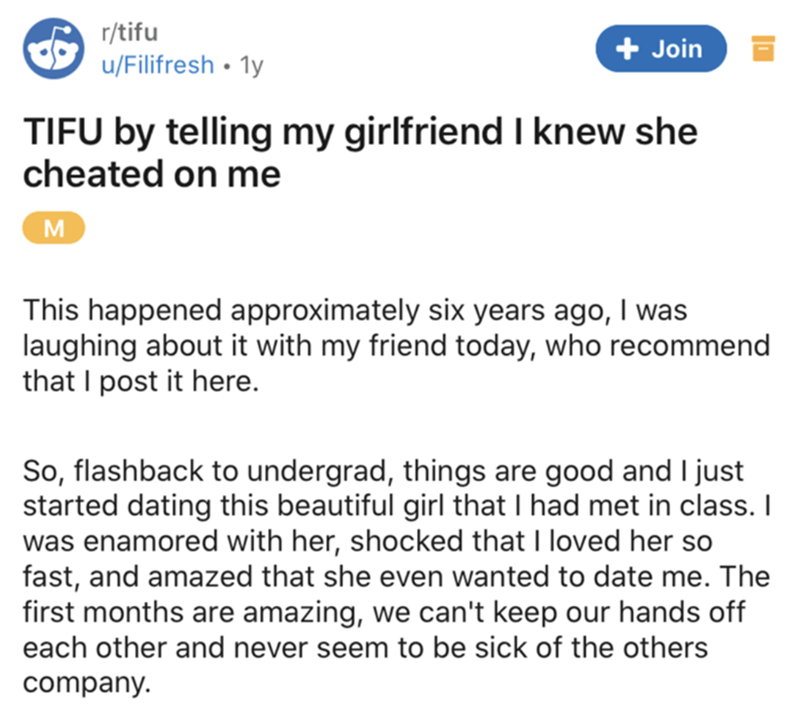The image size is (800, 713).
Task: Click the "1y" post timestamp
Action: (250, 65)
